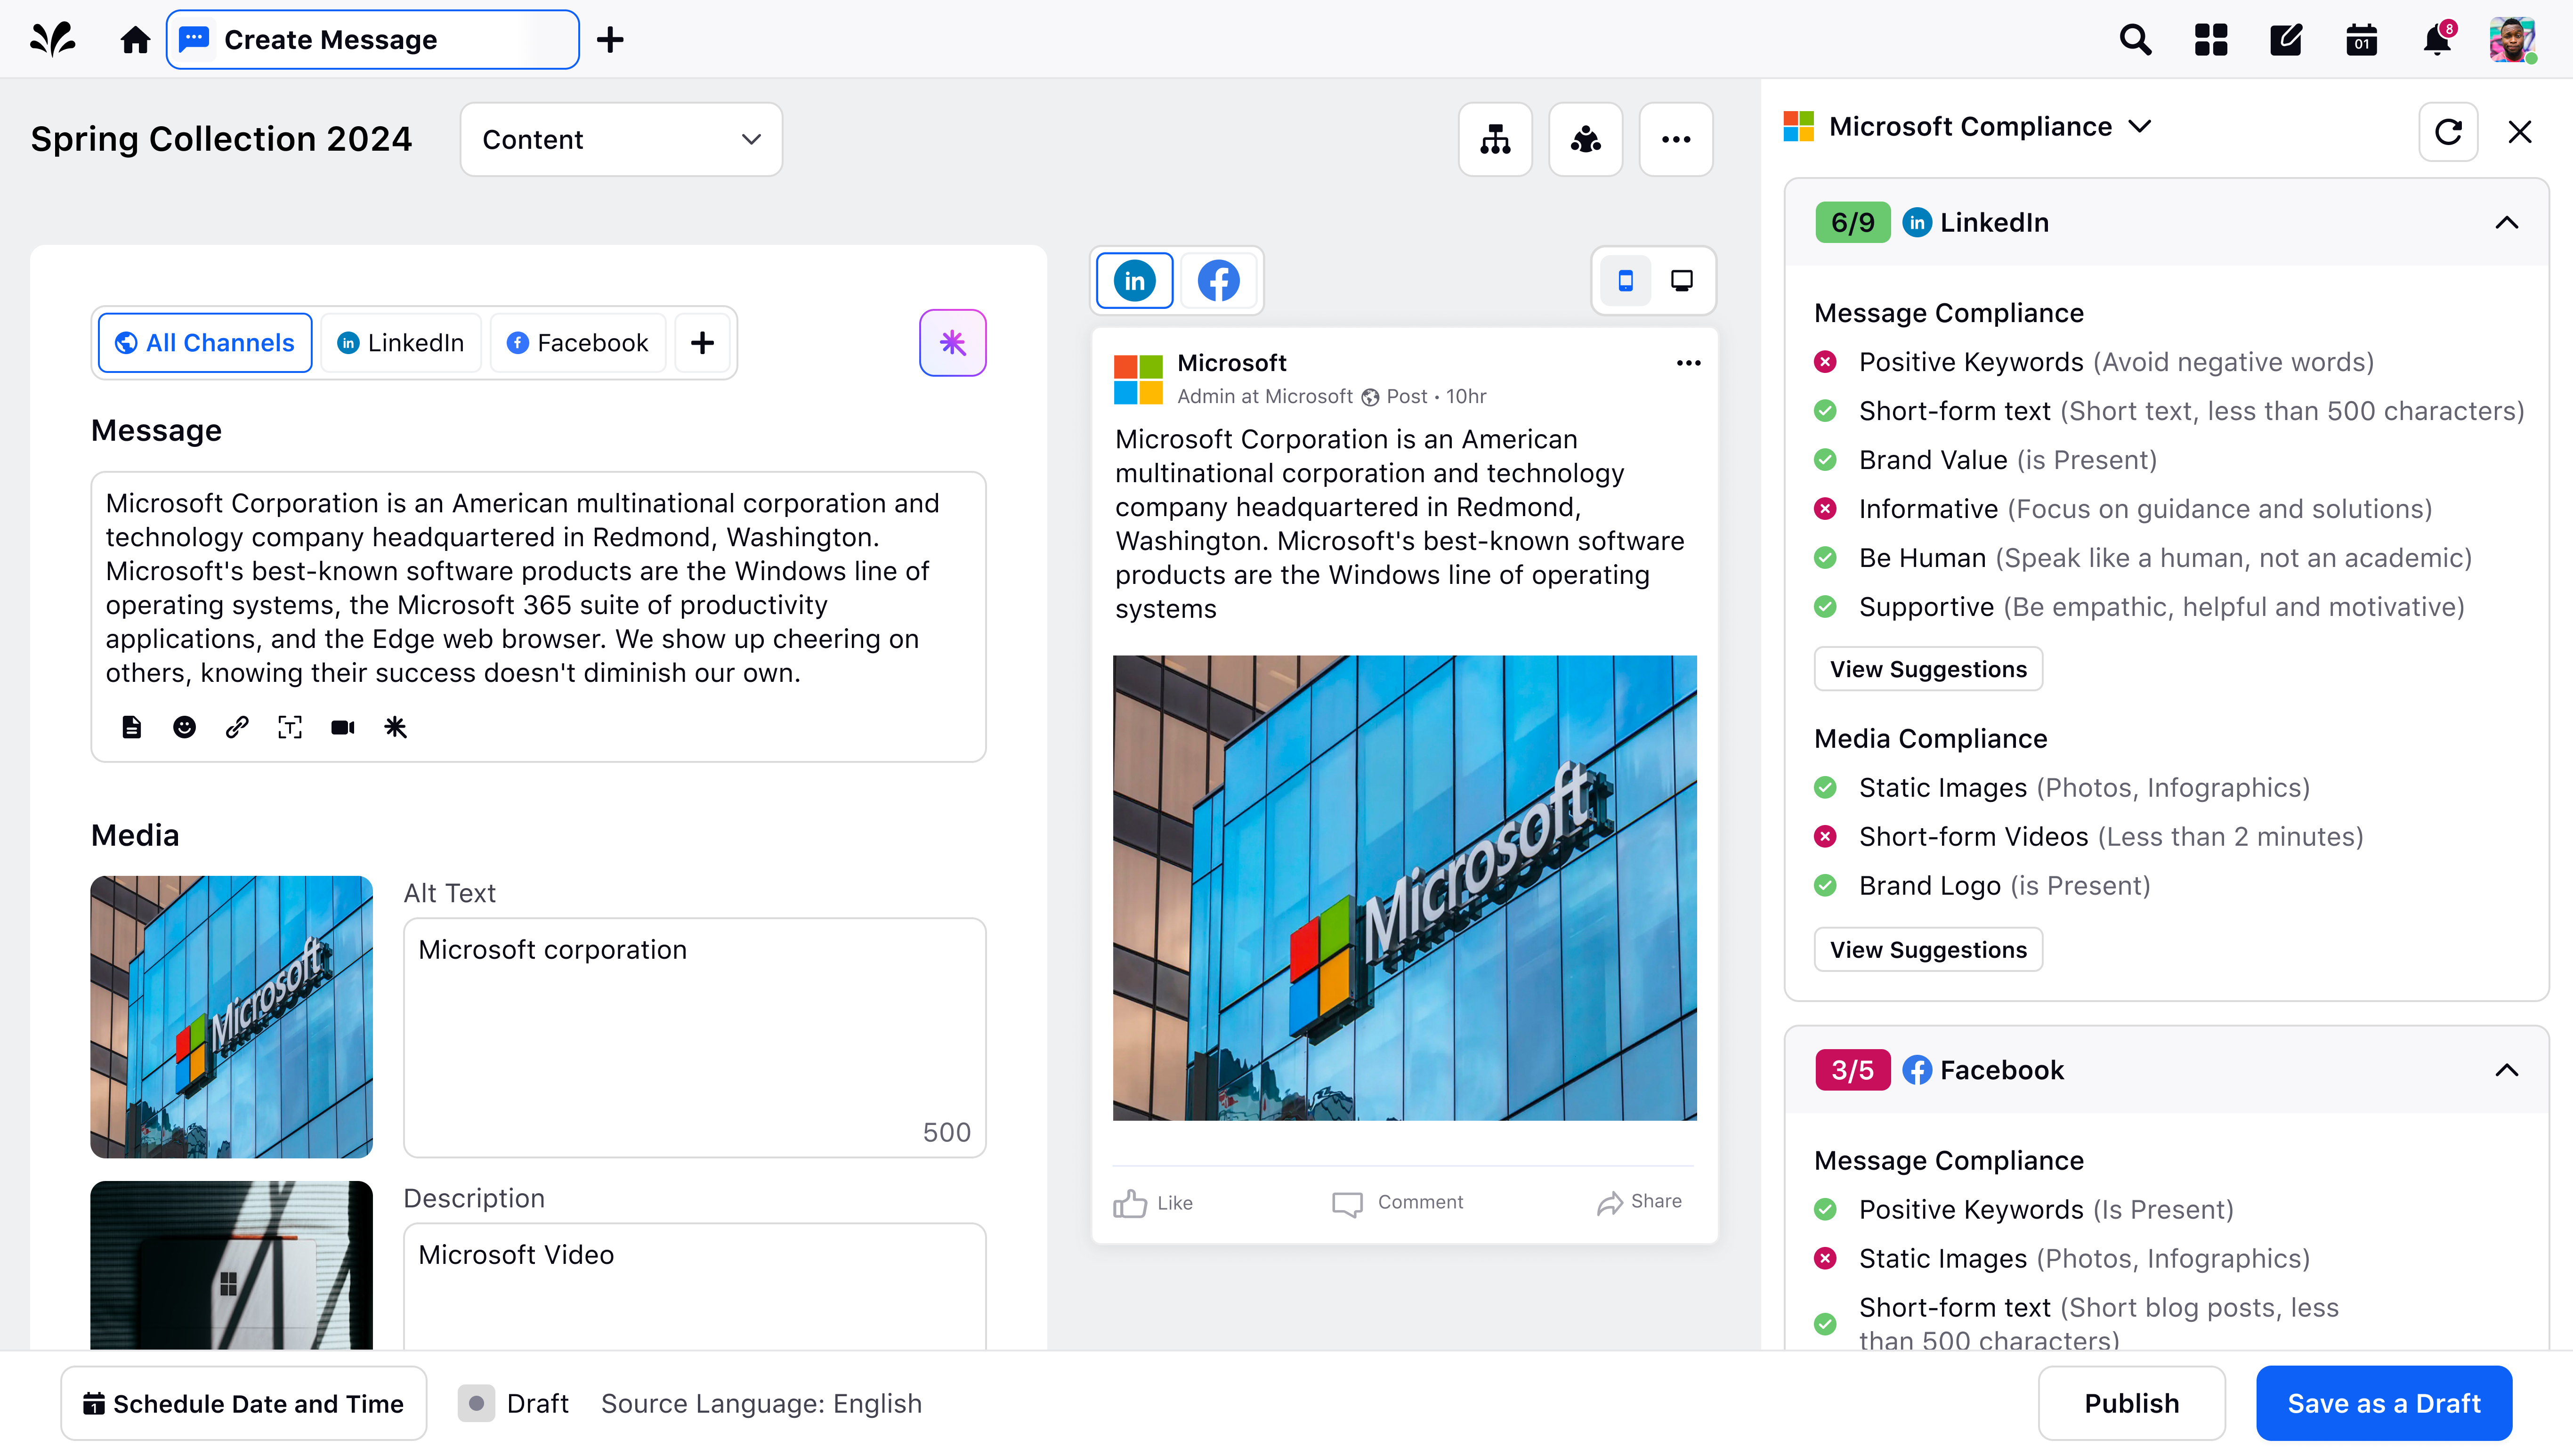Toggle the Draft status indicator

pos(477,1403)
